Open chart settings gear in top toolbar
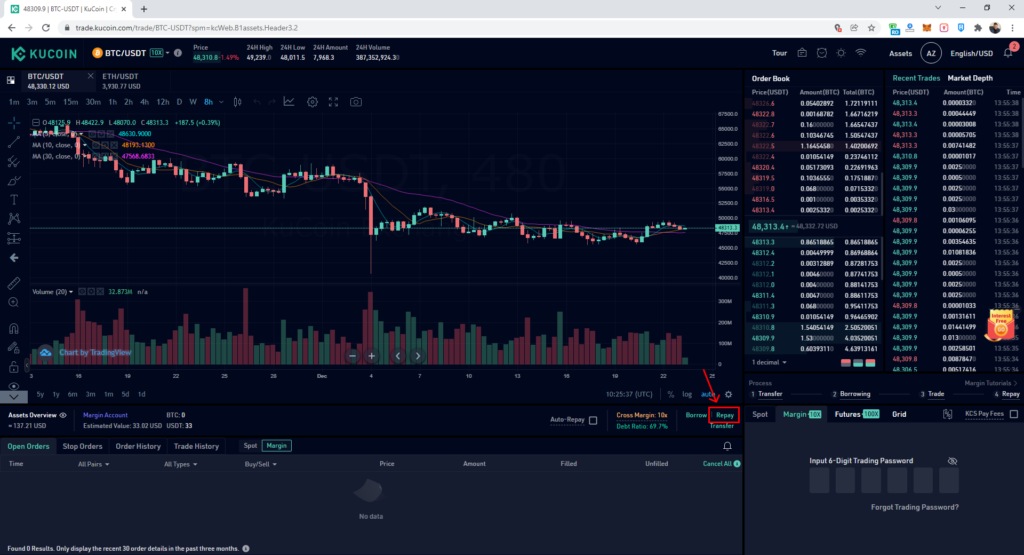The height and width of the screenshot is (555, 1024). click(x=313, y=102)
